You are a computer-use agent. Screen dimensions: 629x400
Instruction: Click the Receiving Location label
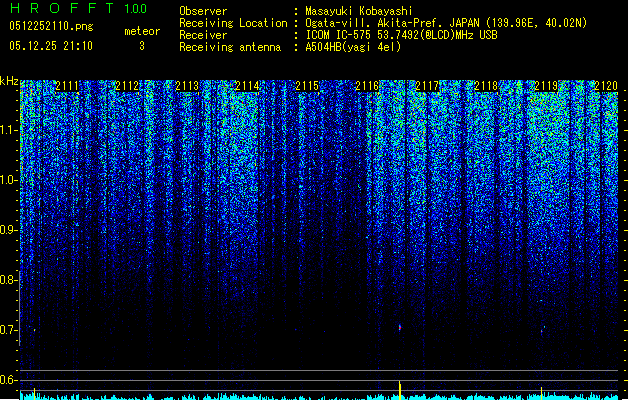tap(233, 23)
